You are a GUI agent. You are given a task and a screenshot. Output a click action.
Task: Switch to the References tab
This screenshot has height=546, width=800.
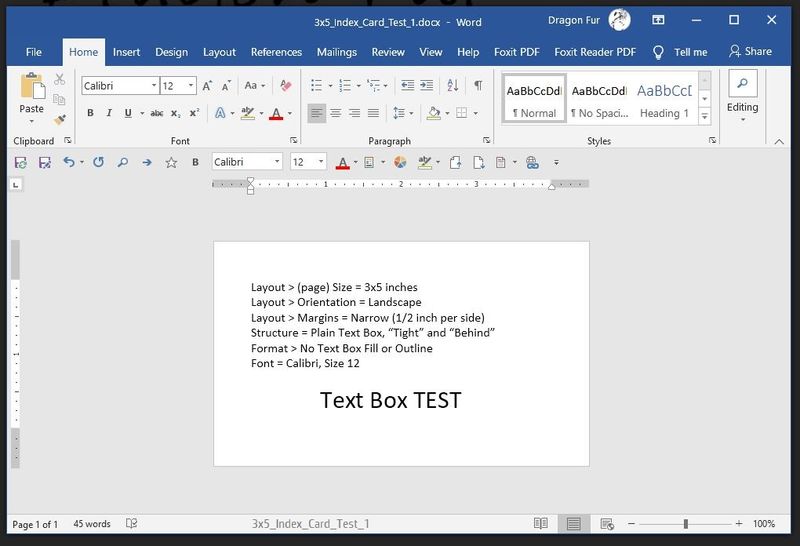[276, 52]
